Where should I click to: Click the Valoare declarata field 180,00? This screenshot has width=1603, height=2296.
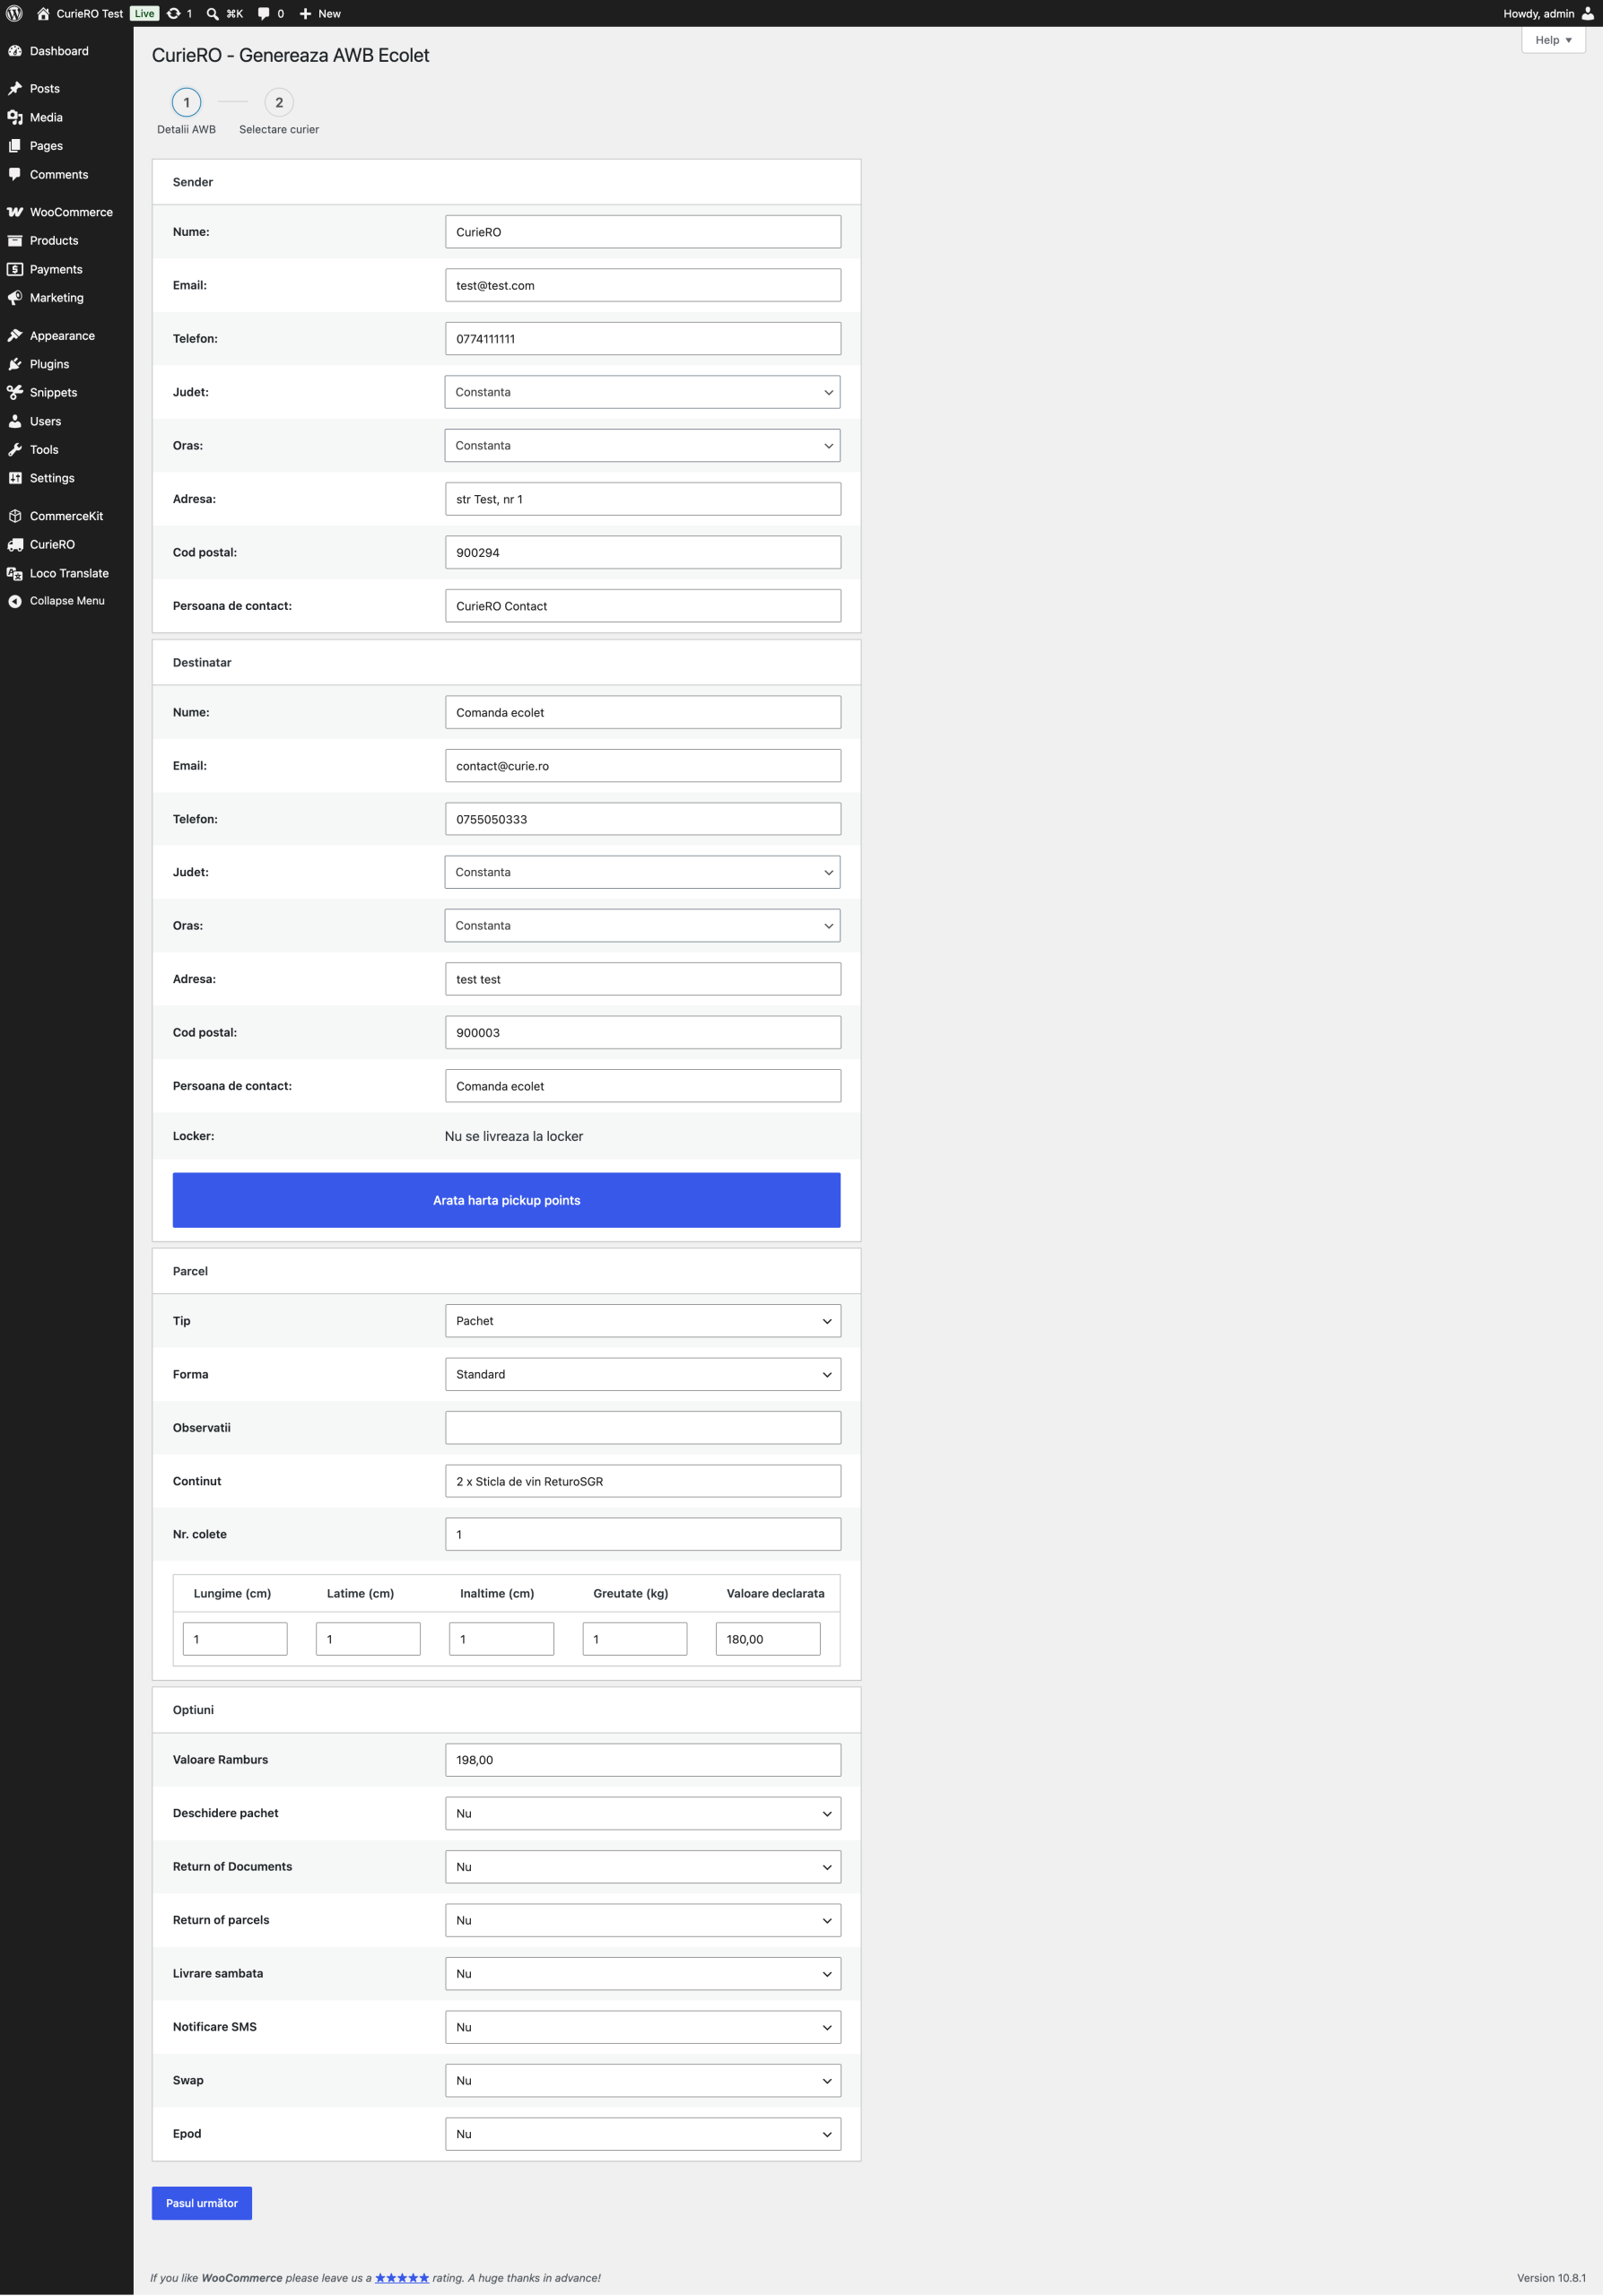[767, 1639]
